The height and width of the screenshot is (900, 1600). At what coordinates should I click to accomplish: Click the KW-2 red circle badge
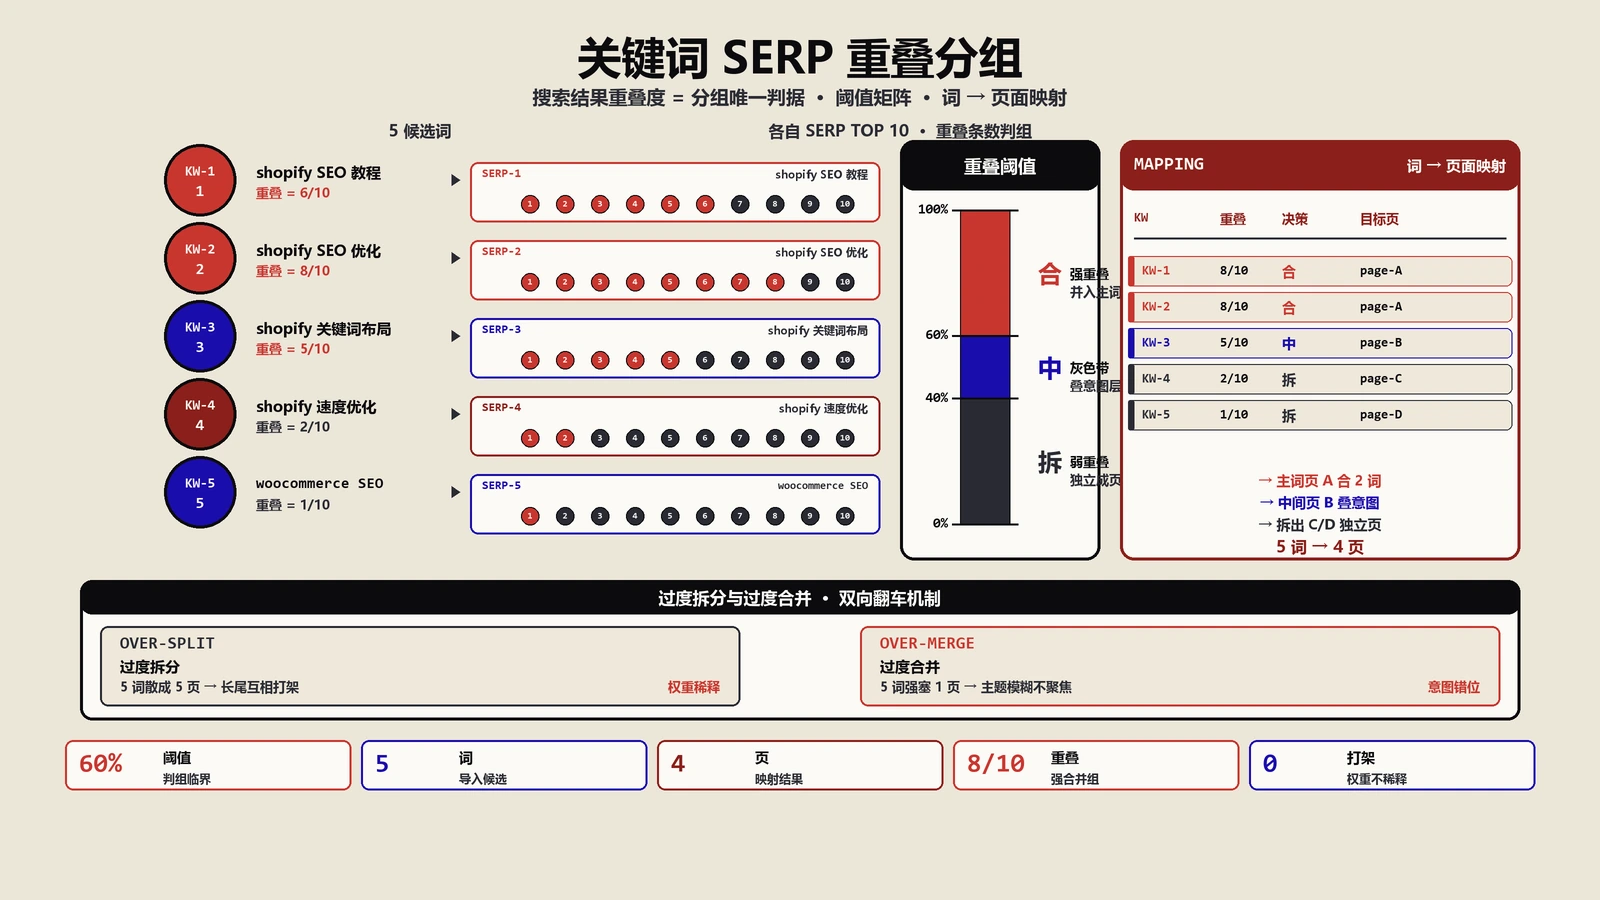(x=200, y=259)
